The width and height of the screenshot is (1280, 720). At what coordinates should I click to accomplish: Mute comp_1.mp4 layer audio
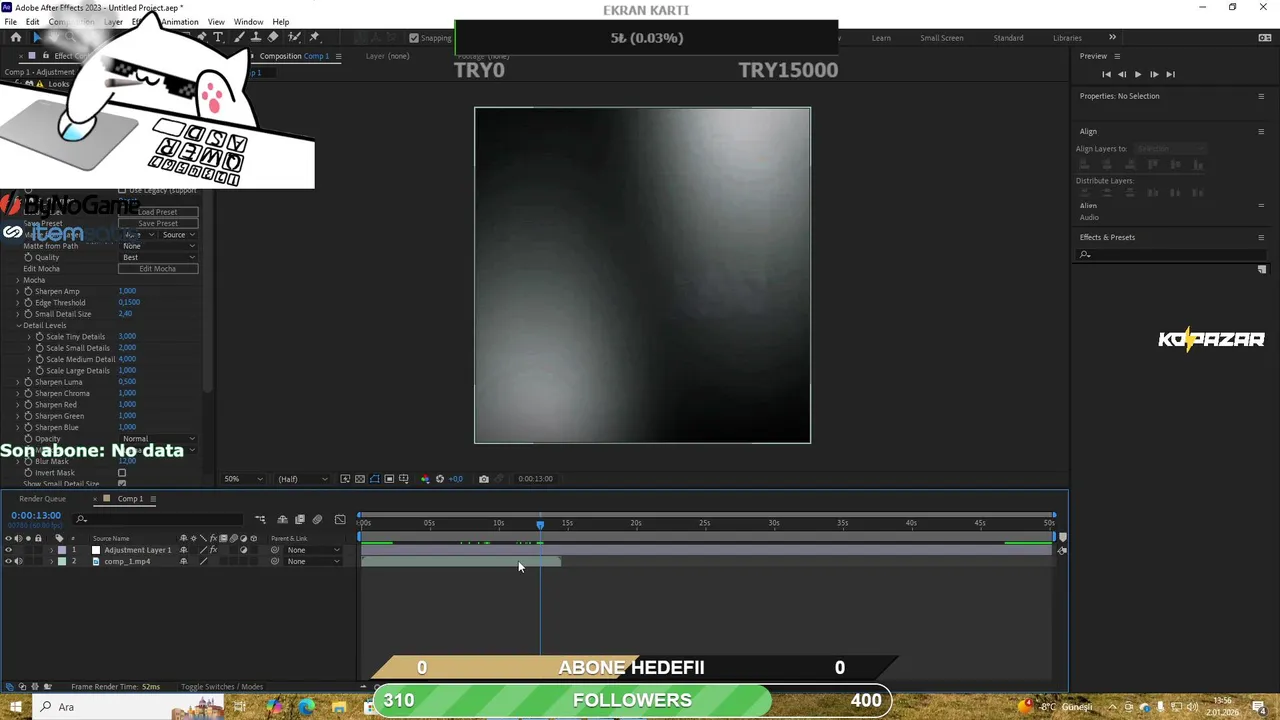click(x=18, y=561)
